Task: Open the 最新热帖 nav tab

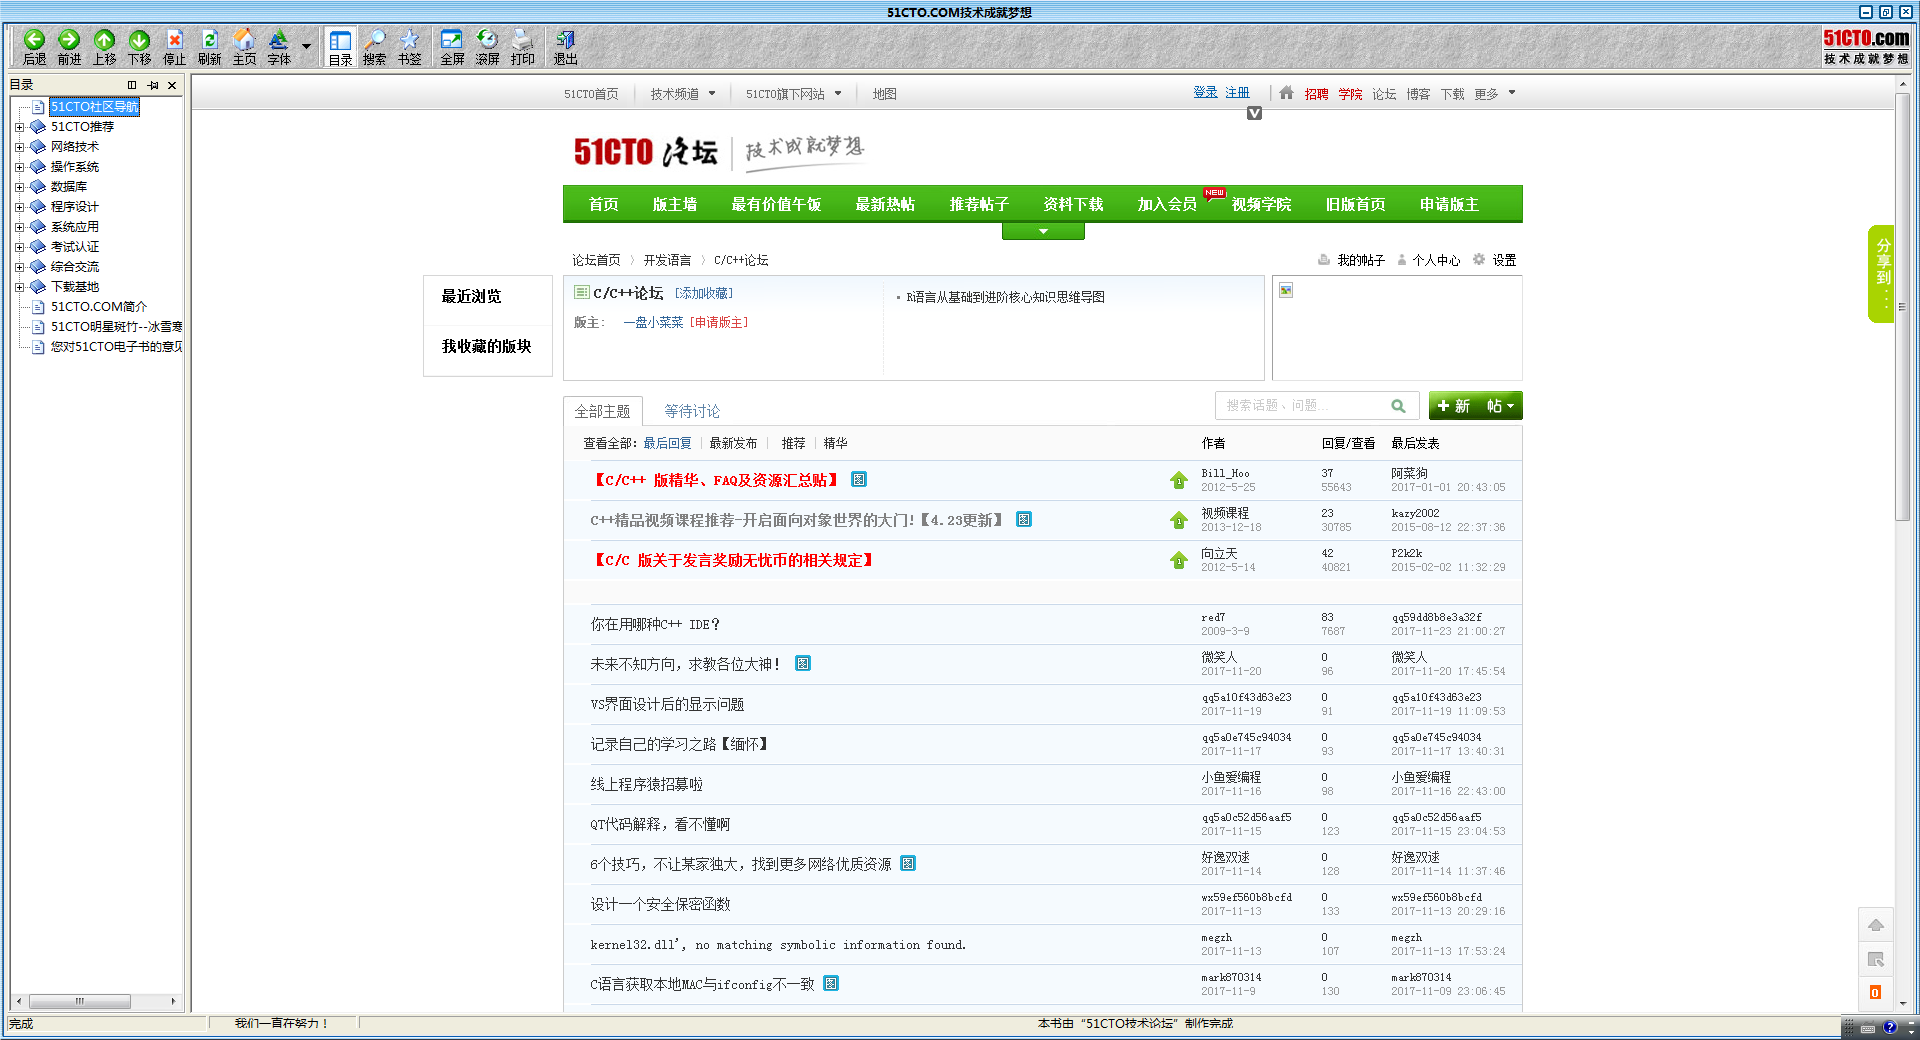Action: [x=885, y=204]
